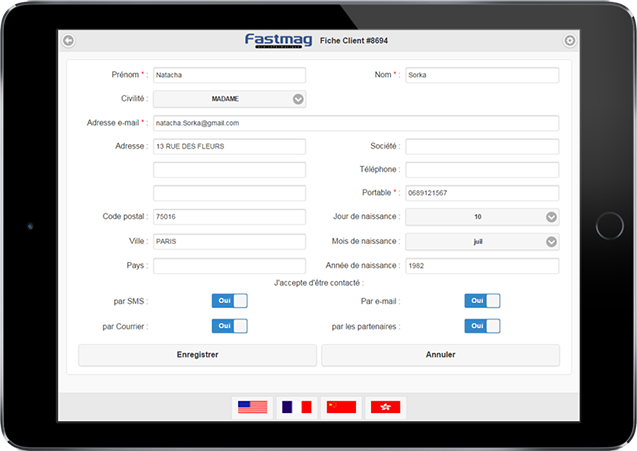Toggle the 'par les partenaires' switch
The image size is (637, 451).
click(x=482, y=326)
